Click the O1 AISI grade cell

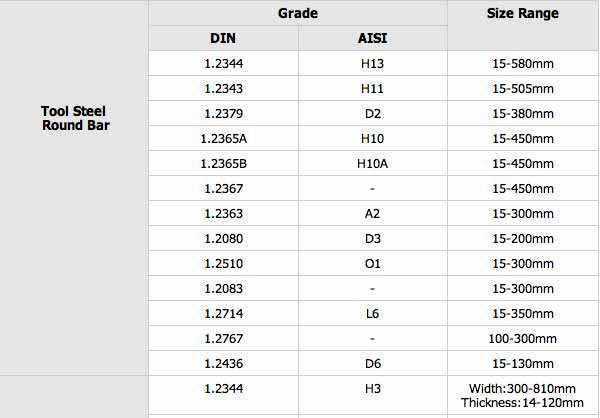pyautogui.click(x=372, y=264)
